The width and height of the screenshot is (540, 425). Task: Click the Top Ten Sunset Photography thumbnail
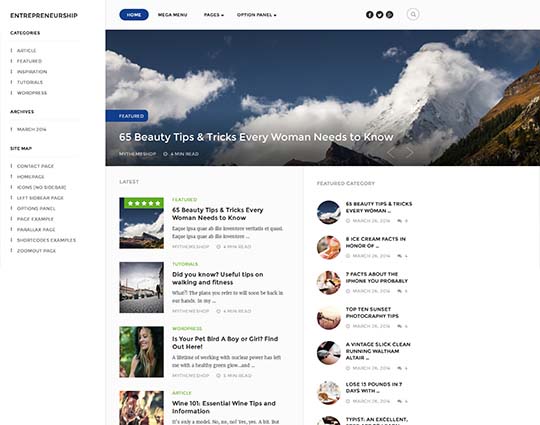[329, 318]
